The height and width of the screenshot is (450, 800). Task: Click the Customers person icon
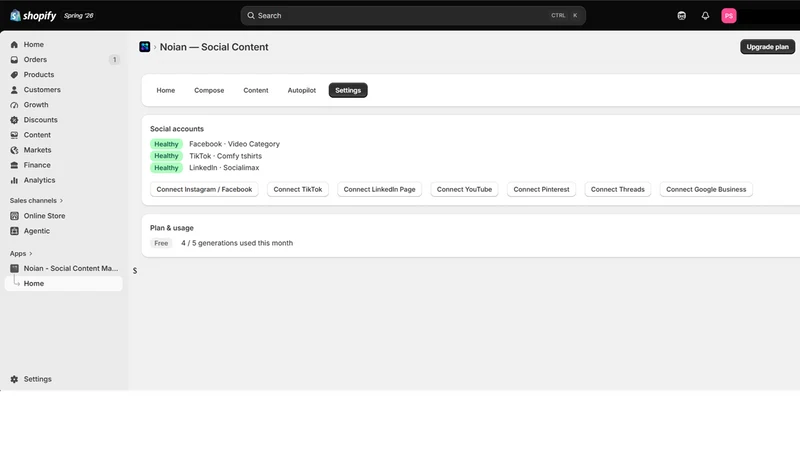(14, 90)
